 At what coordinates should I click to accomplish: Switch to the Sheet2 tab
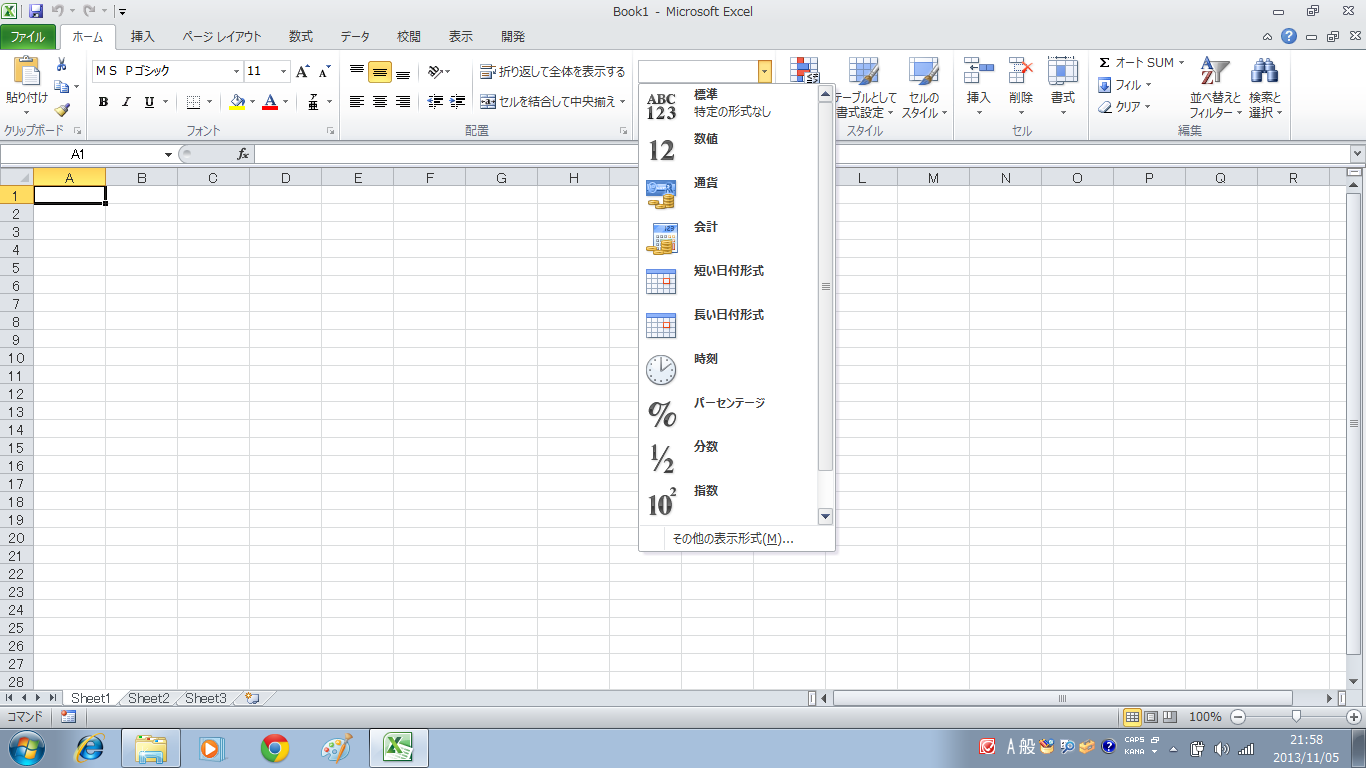(148, 698)
